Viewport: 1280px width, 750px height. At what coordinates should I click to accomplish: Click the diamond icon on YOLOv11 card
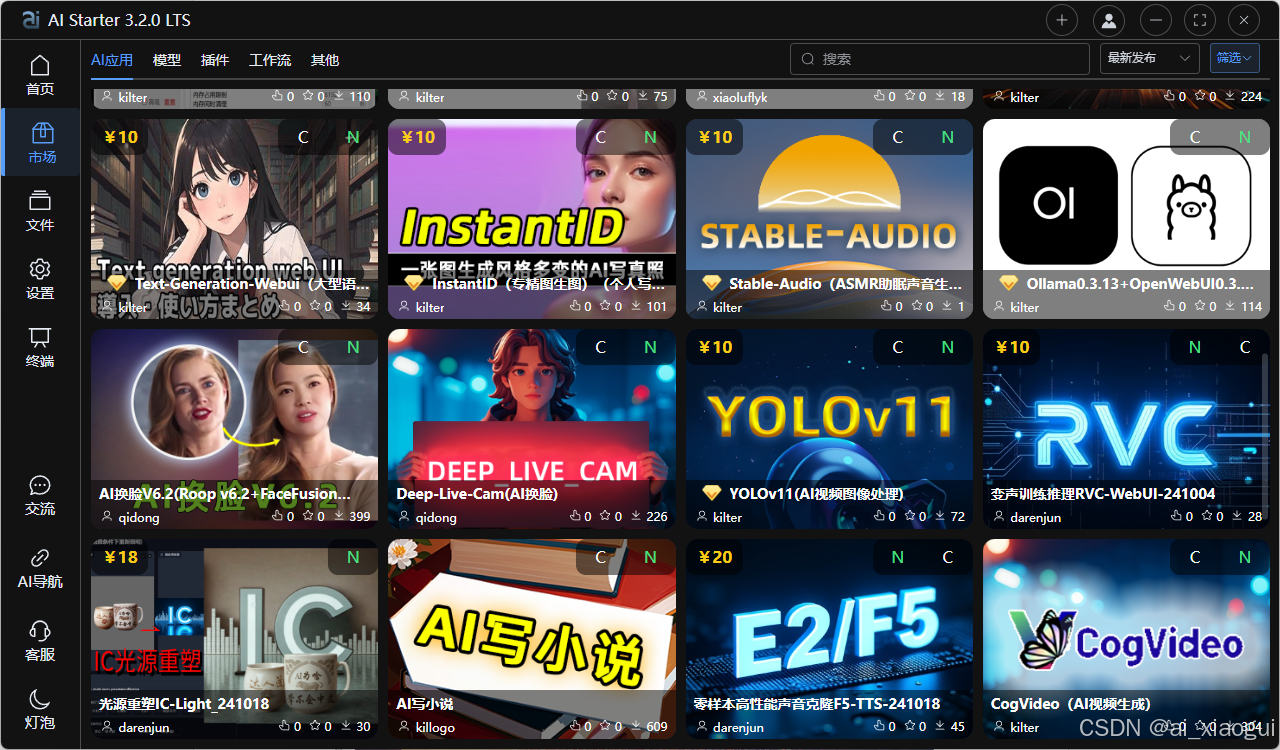coord(712,493)
